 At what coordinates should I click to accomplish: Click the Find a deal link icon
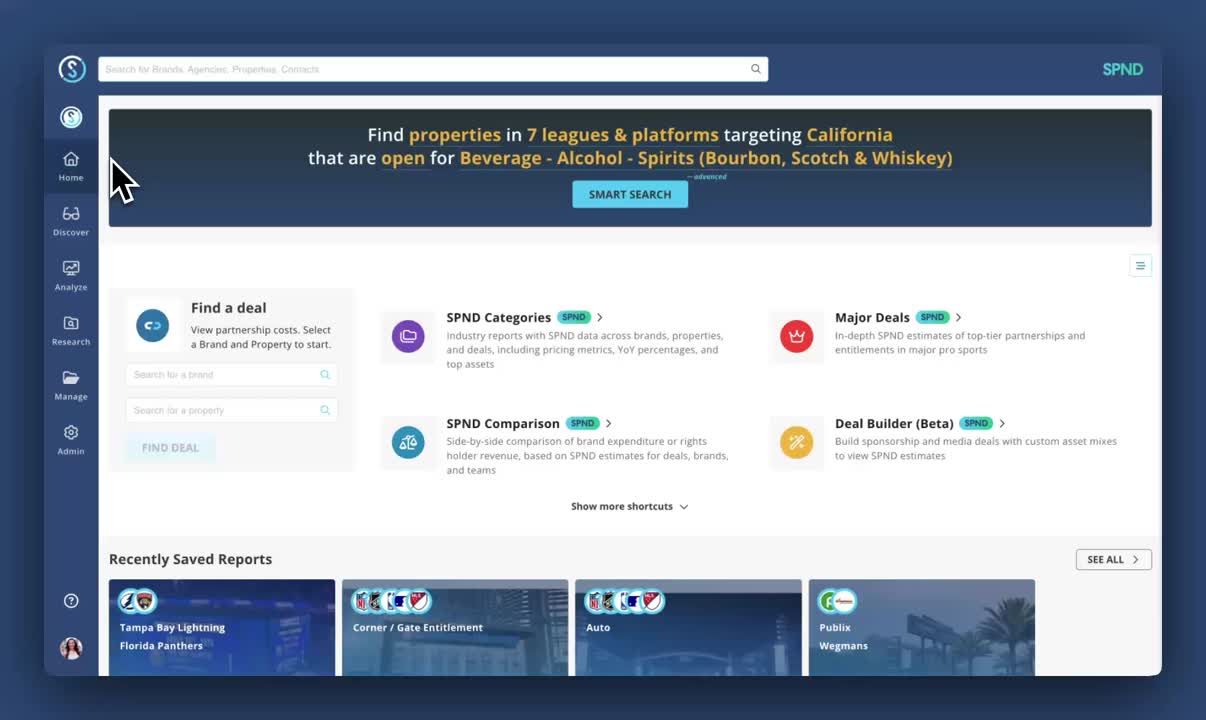pos(152,325)
